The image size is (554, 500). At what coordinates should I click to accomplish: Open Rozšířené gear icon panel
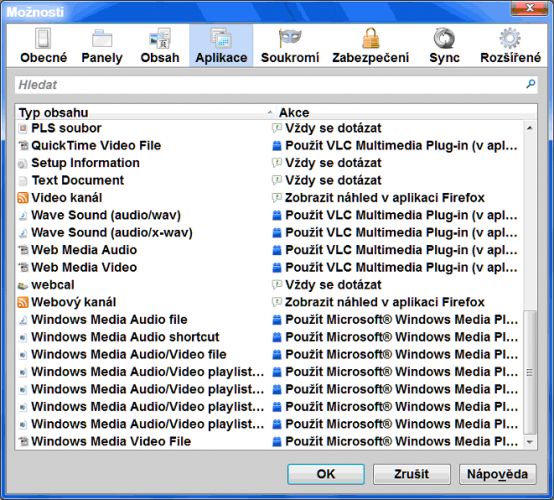pos(510,38)
